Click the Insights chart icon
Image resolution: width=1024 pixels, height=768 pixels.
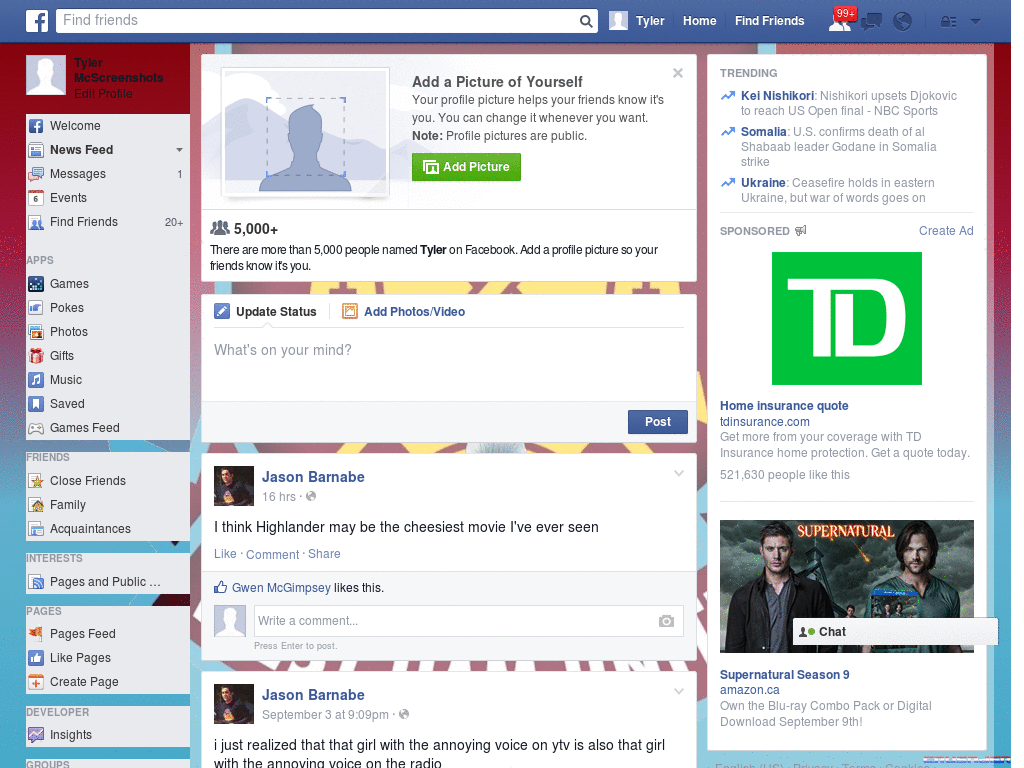(36, 735)
